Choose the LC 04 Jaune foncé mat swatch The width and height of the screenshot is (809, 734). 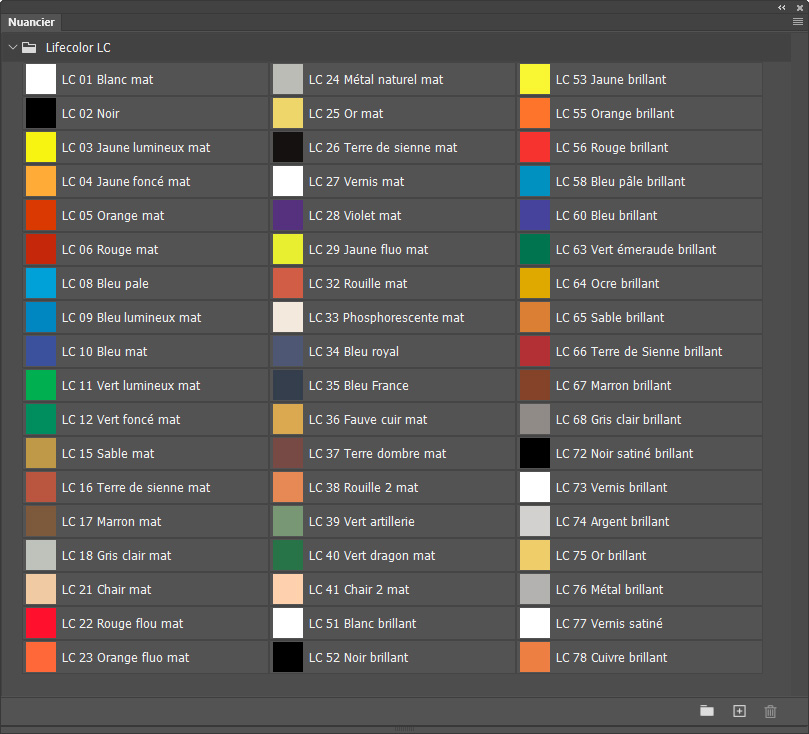(41, 182)
